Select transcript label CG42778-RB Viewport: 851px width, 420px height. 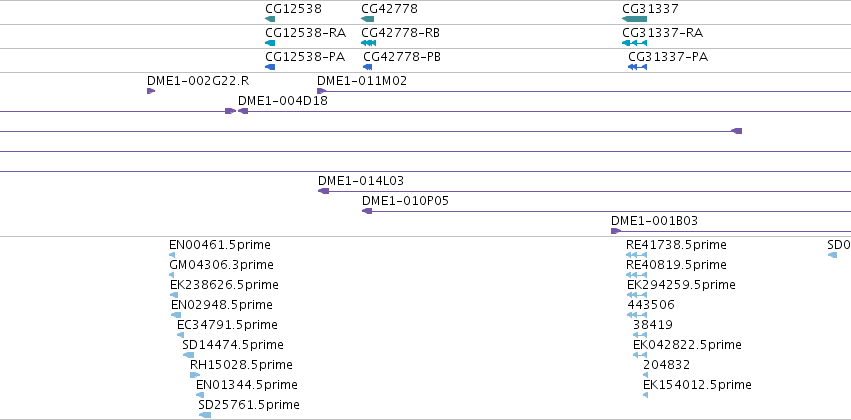[401, 33]
